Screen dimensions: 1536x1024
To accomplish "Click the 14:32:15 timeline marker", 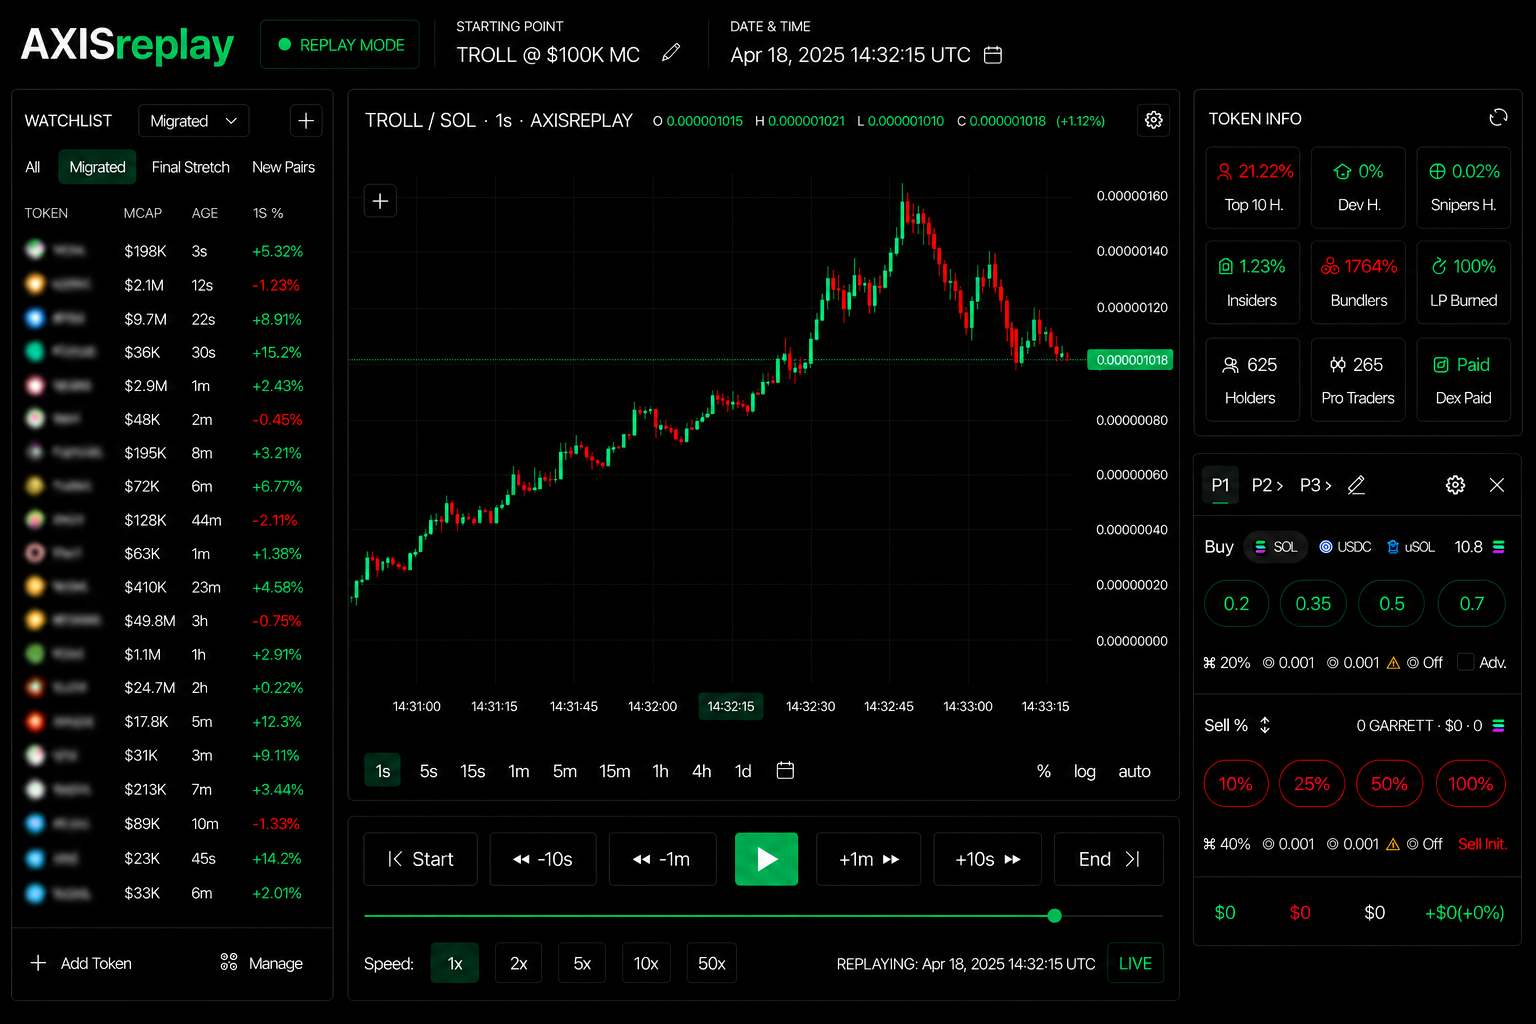I will [x=731, y=706].
